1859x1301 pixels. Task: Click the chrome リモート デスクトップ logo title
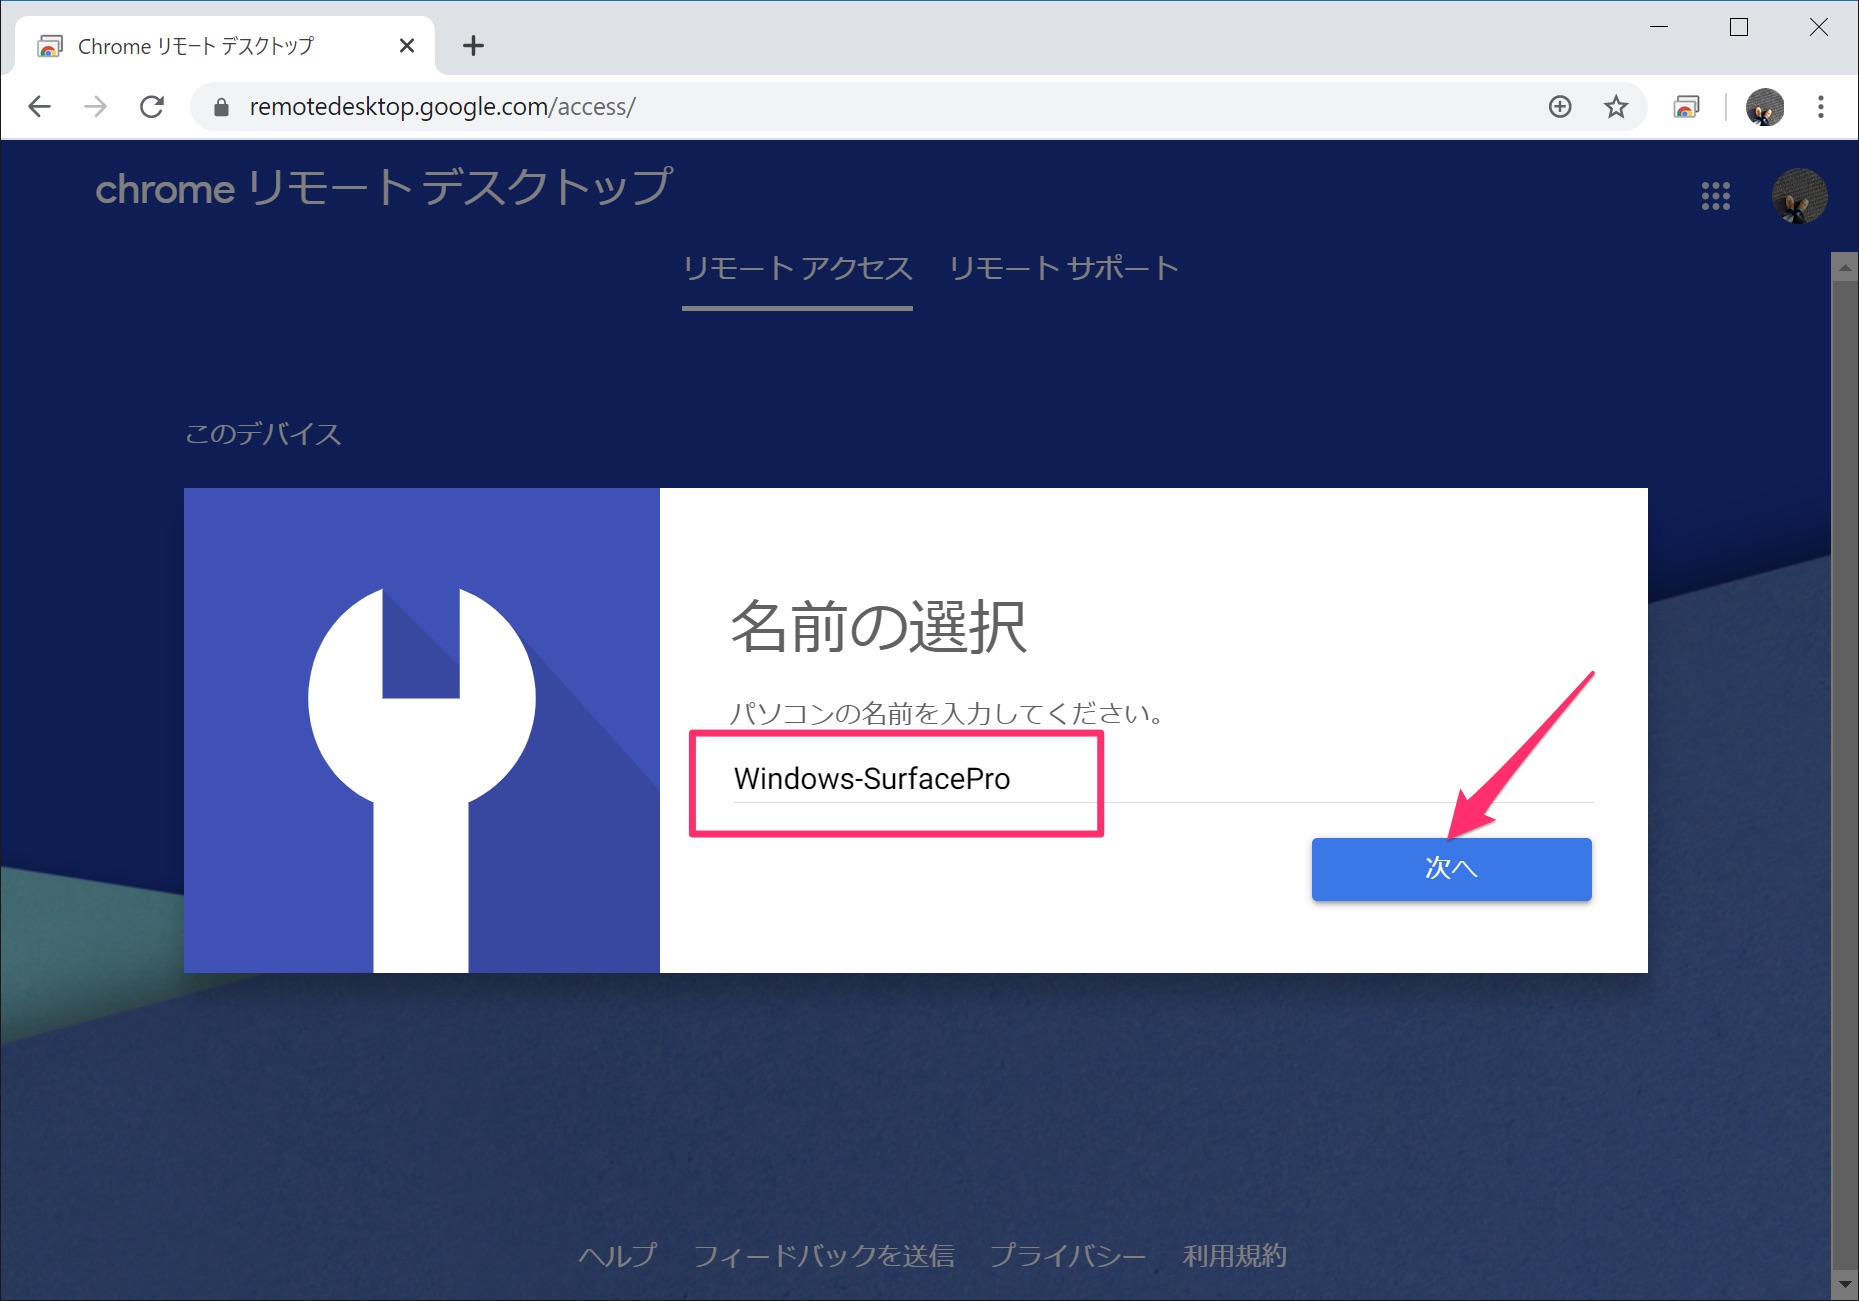coord(384,188)
